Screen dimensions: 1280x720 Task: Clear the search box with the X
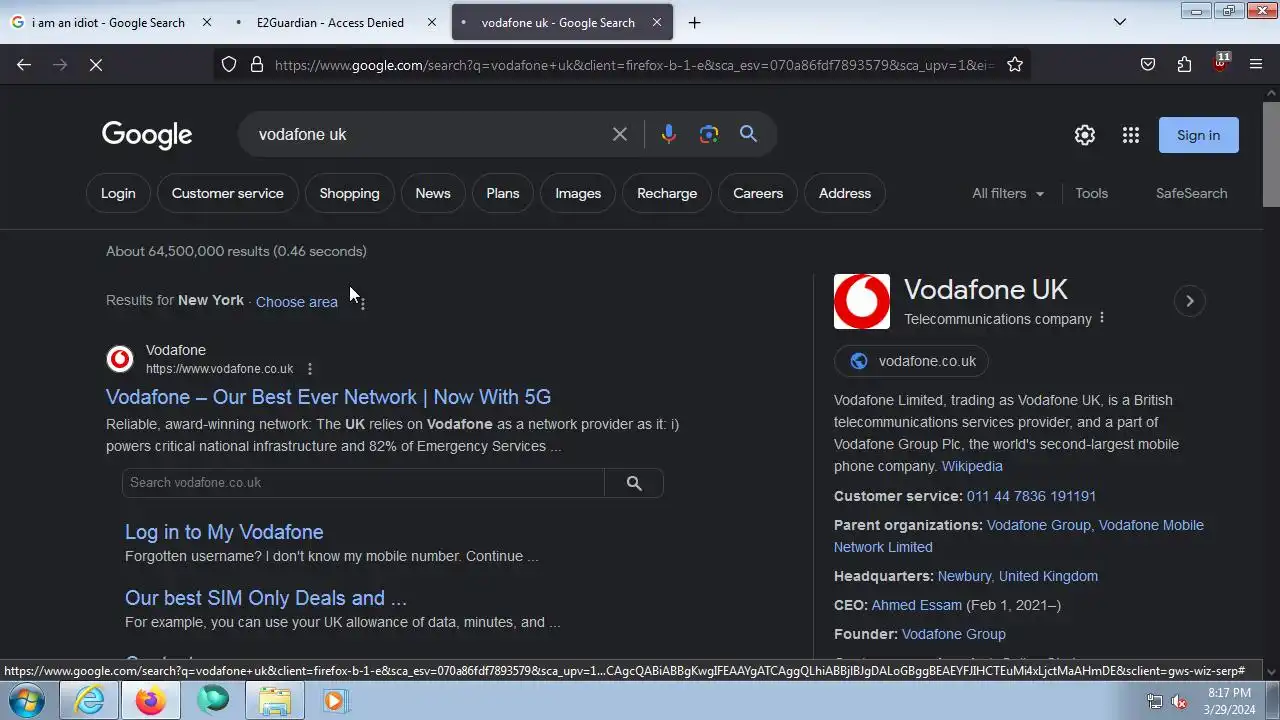[x=620, y=134]
